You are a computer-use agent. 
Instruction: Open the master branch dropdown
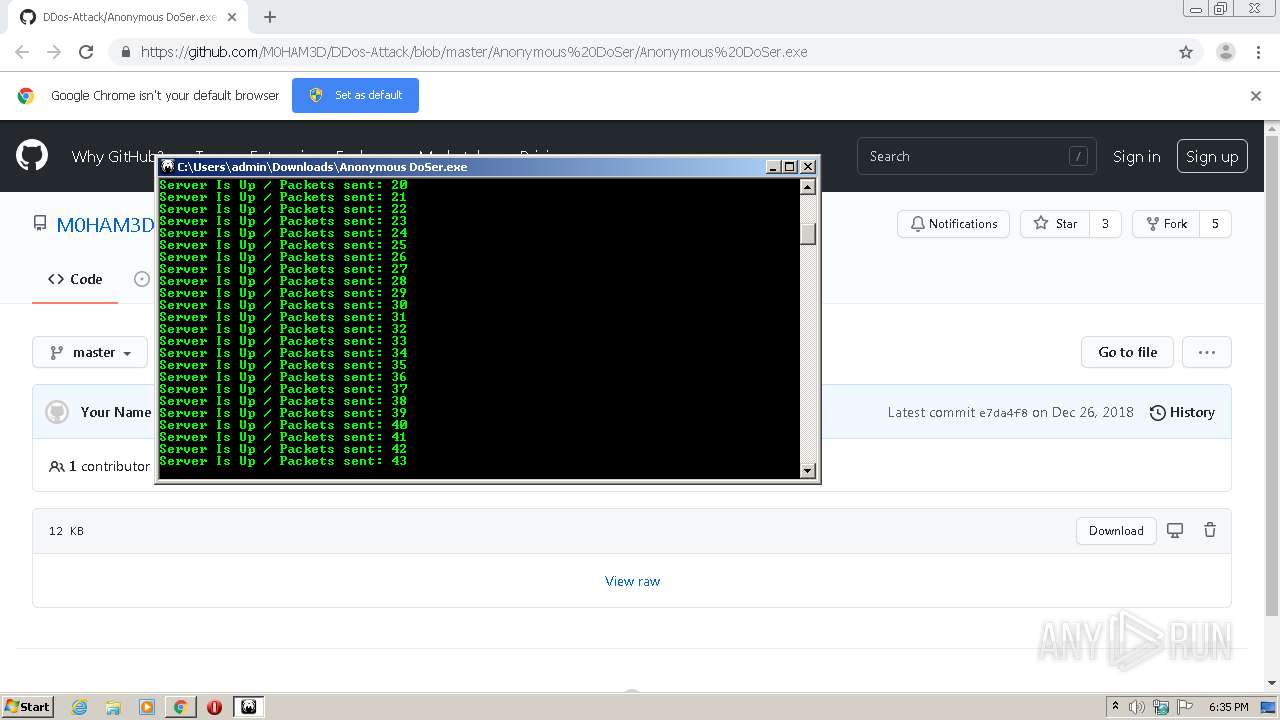[90, 352]
